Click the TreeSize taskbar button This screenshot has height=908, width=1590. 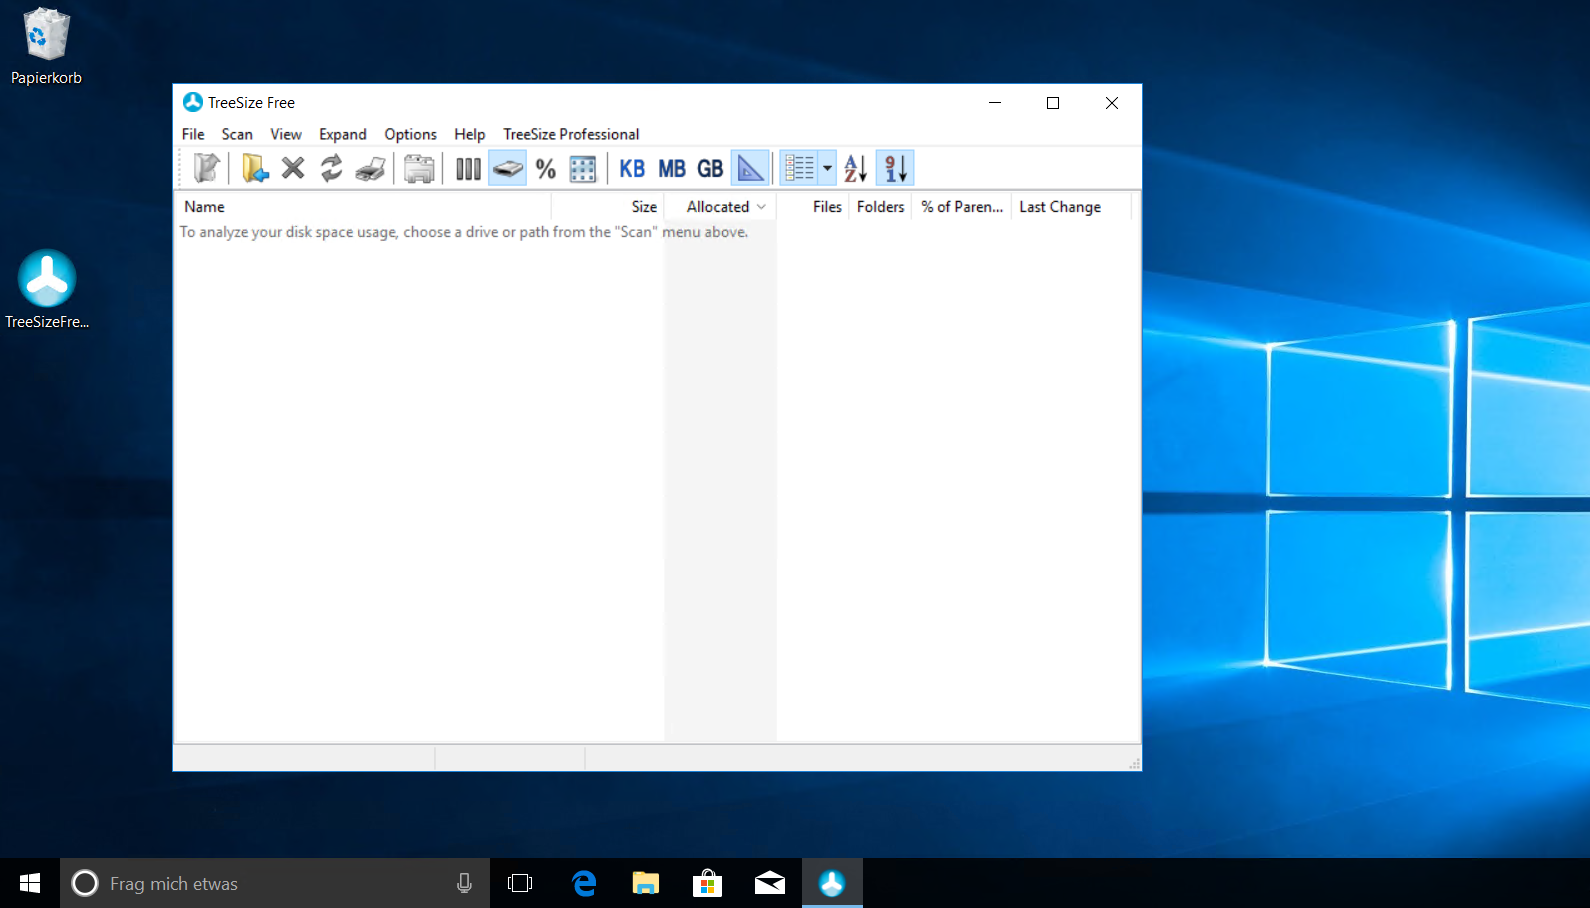[832, 883]
